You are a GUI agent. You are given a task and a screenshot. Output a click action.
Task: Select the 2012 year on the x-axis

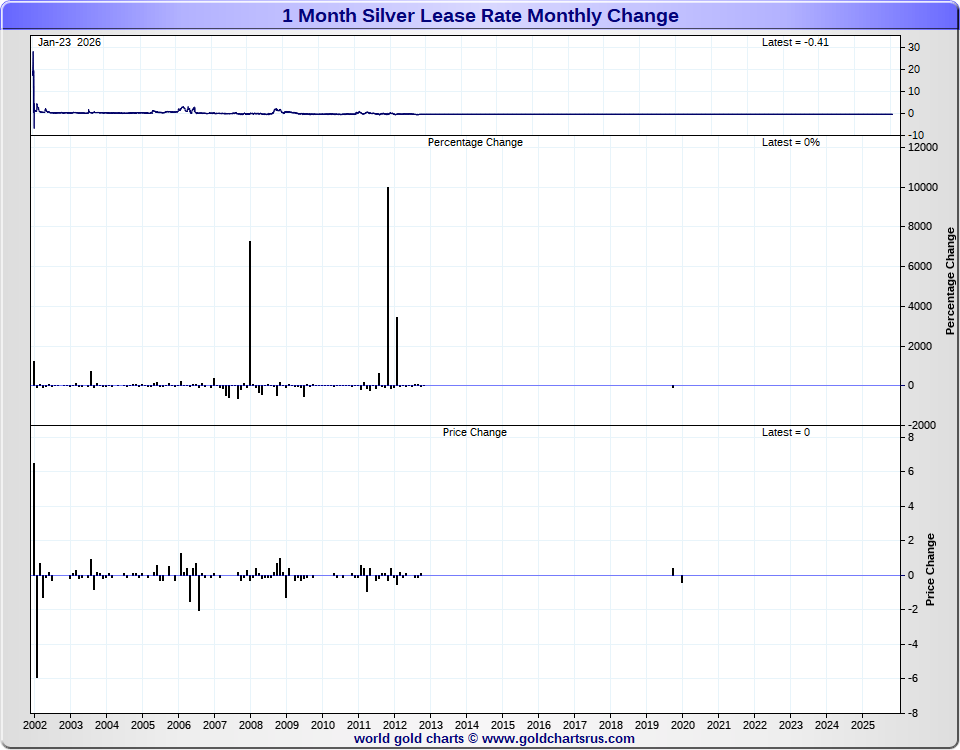[x=395, y=724]
